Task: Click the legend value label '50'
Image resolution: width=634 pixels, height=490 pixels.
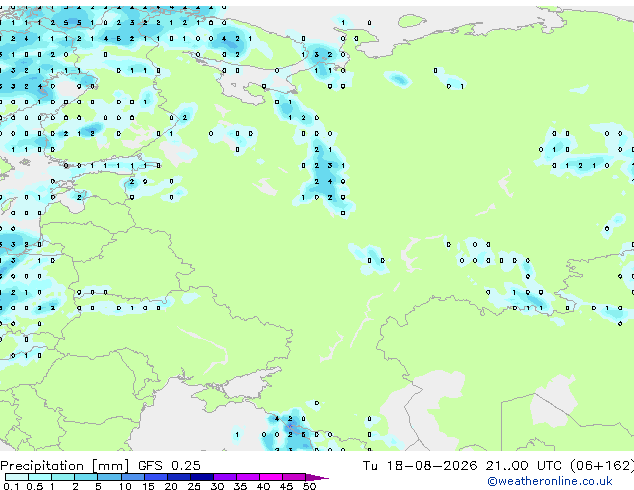Action: click(x=309, y=486)
